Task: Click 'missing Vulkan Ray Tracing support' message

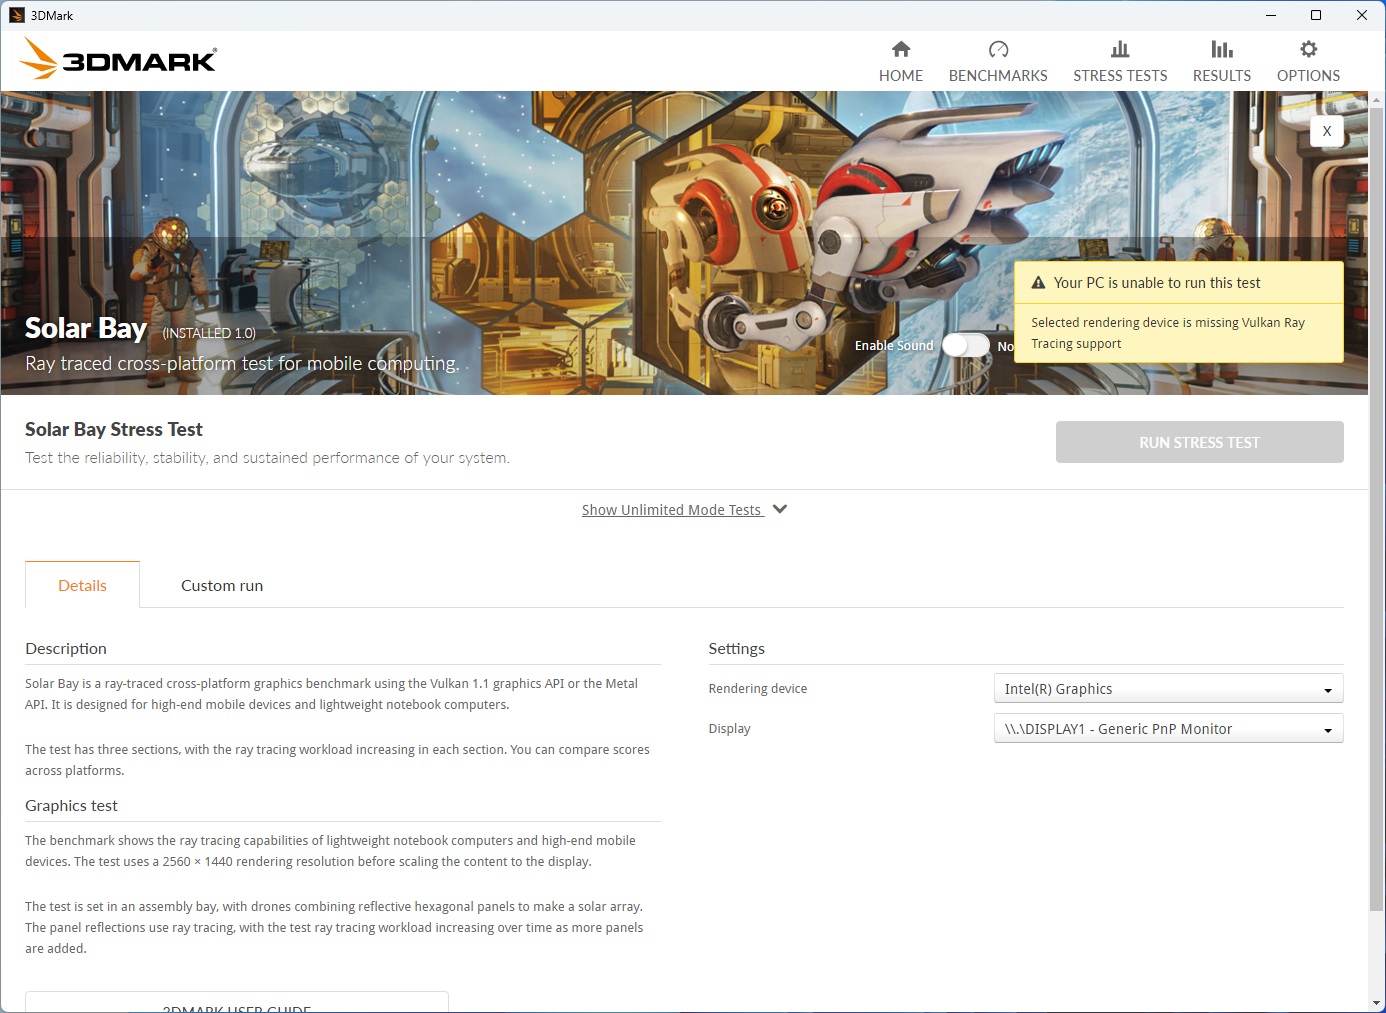Action: [x=1168, y=333]
